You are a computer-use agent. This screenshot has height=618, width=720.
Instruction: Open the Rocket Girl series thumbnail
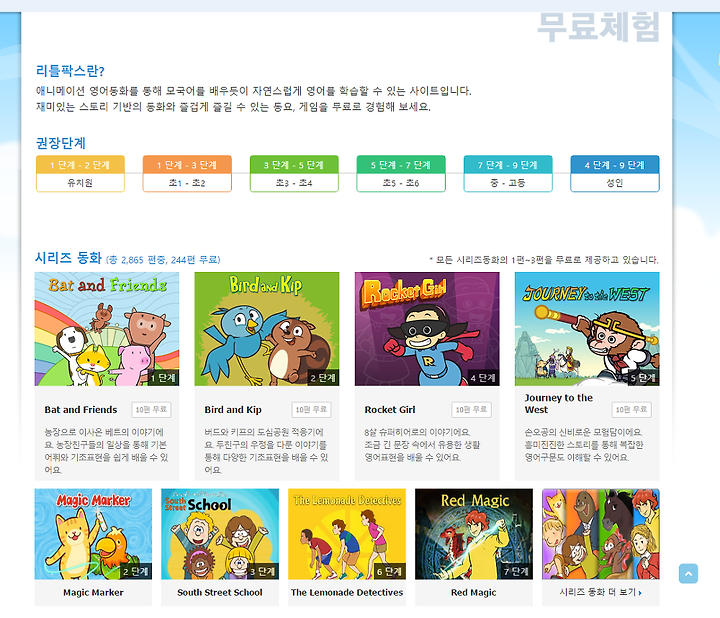427,329
